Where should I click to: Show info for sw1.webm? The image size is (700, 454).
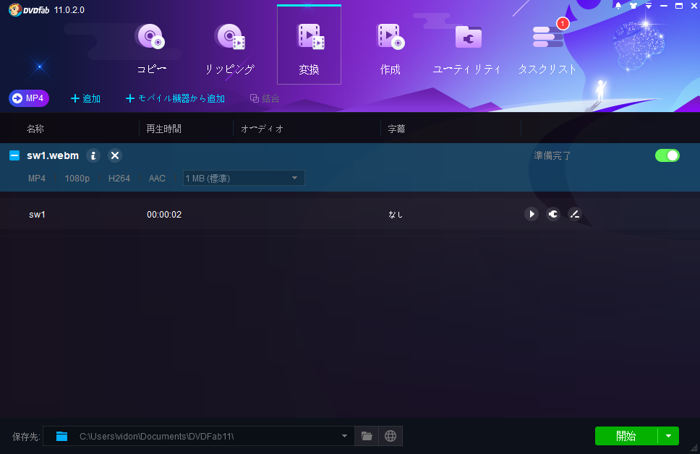[93, 155]
